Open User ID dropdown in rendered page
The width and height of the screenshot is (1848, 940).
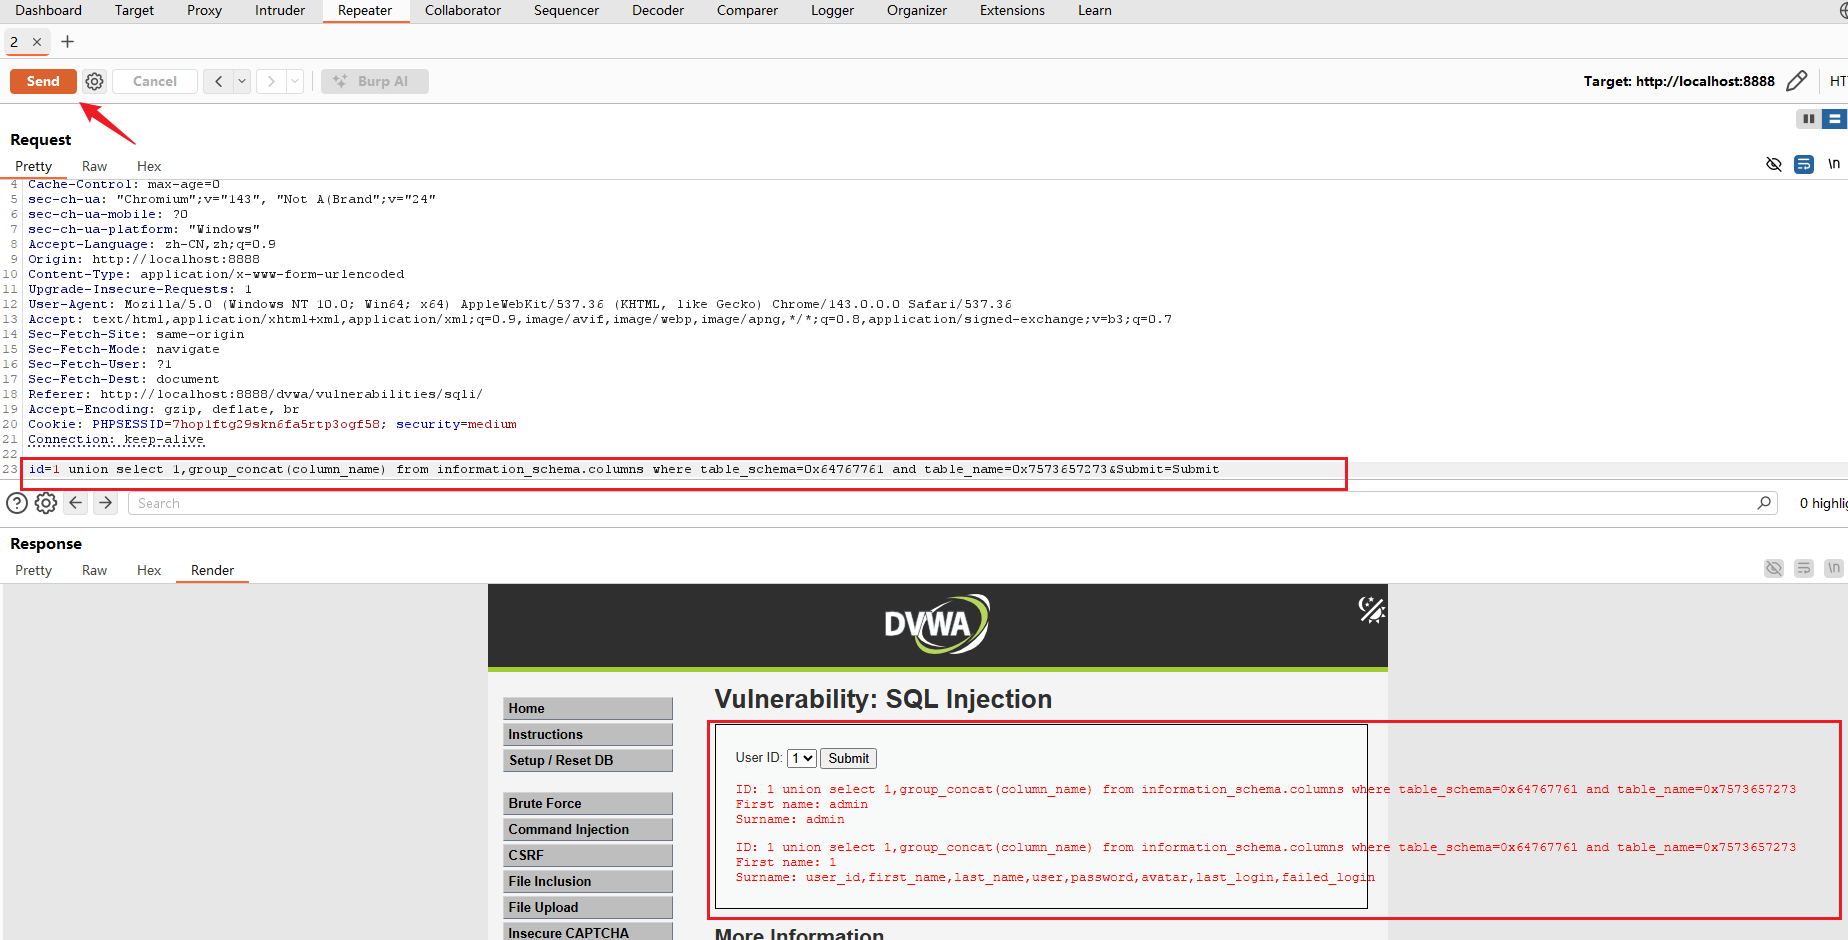(x=802, y=758)
